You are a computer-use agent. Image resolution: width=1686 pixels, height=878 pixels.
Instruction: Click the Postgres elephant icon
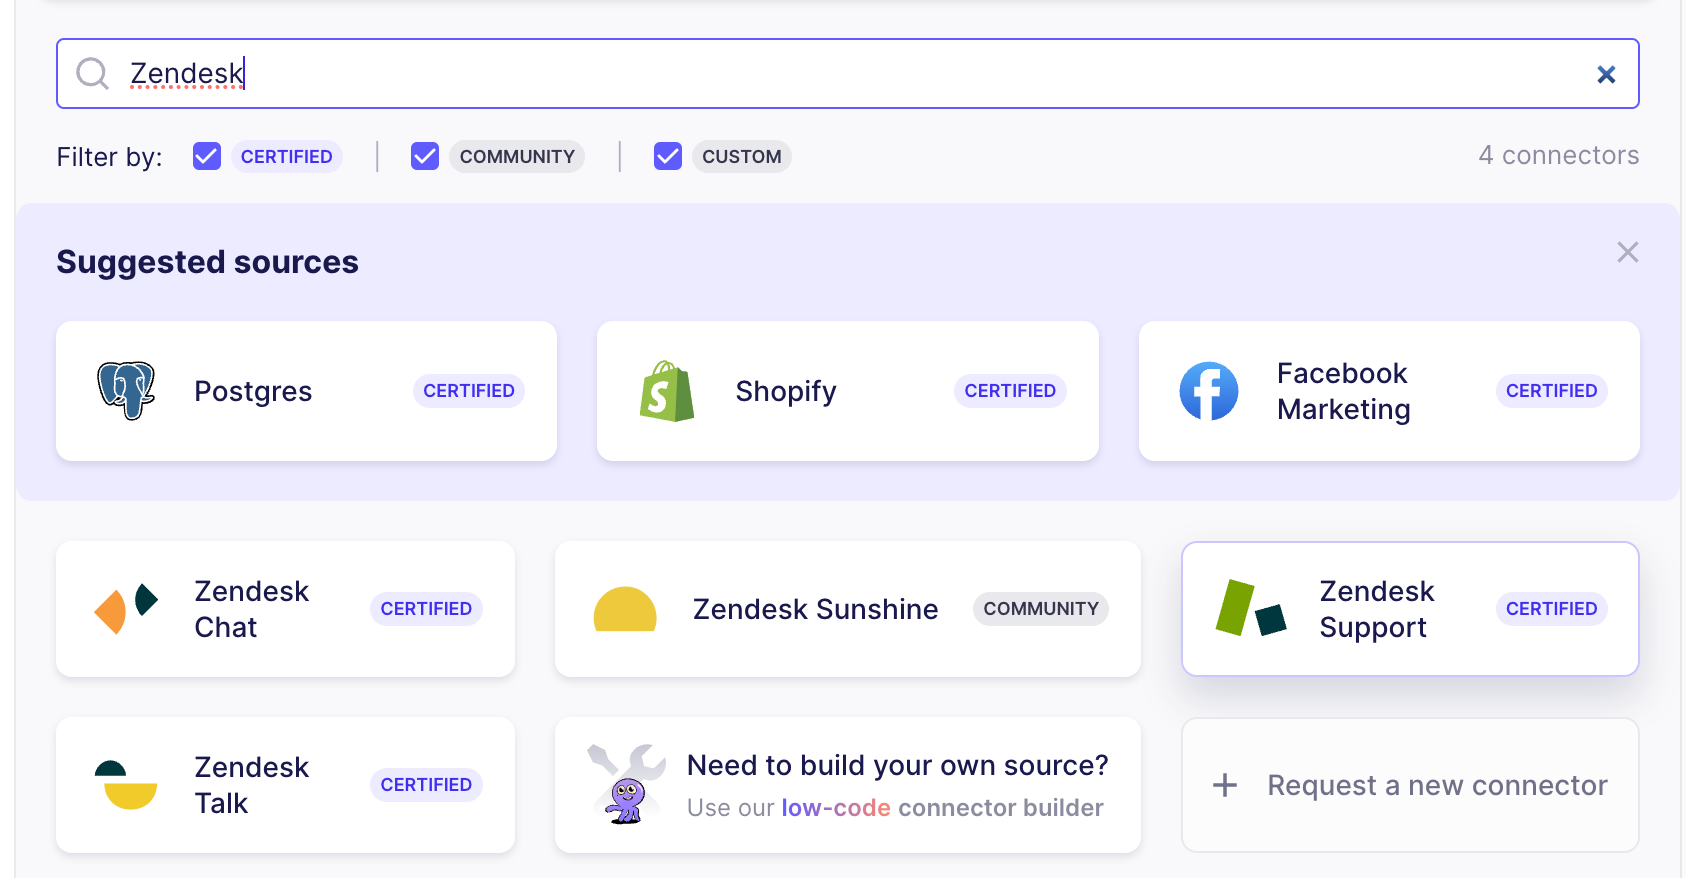click(x=126, y=391)
